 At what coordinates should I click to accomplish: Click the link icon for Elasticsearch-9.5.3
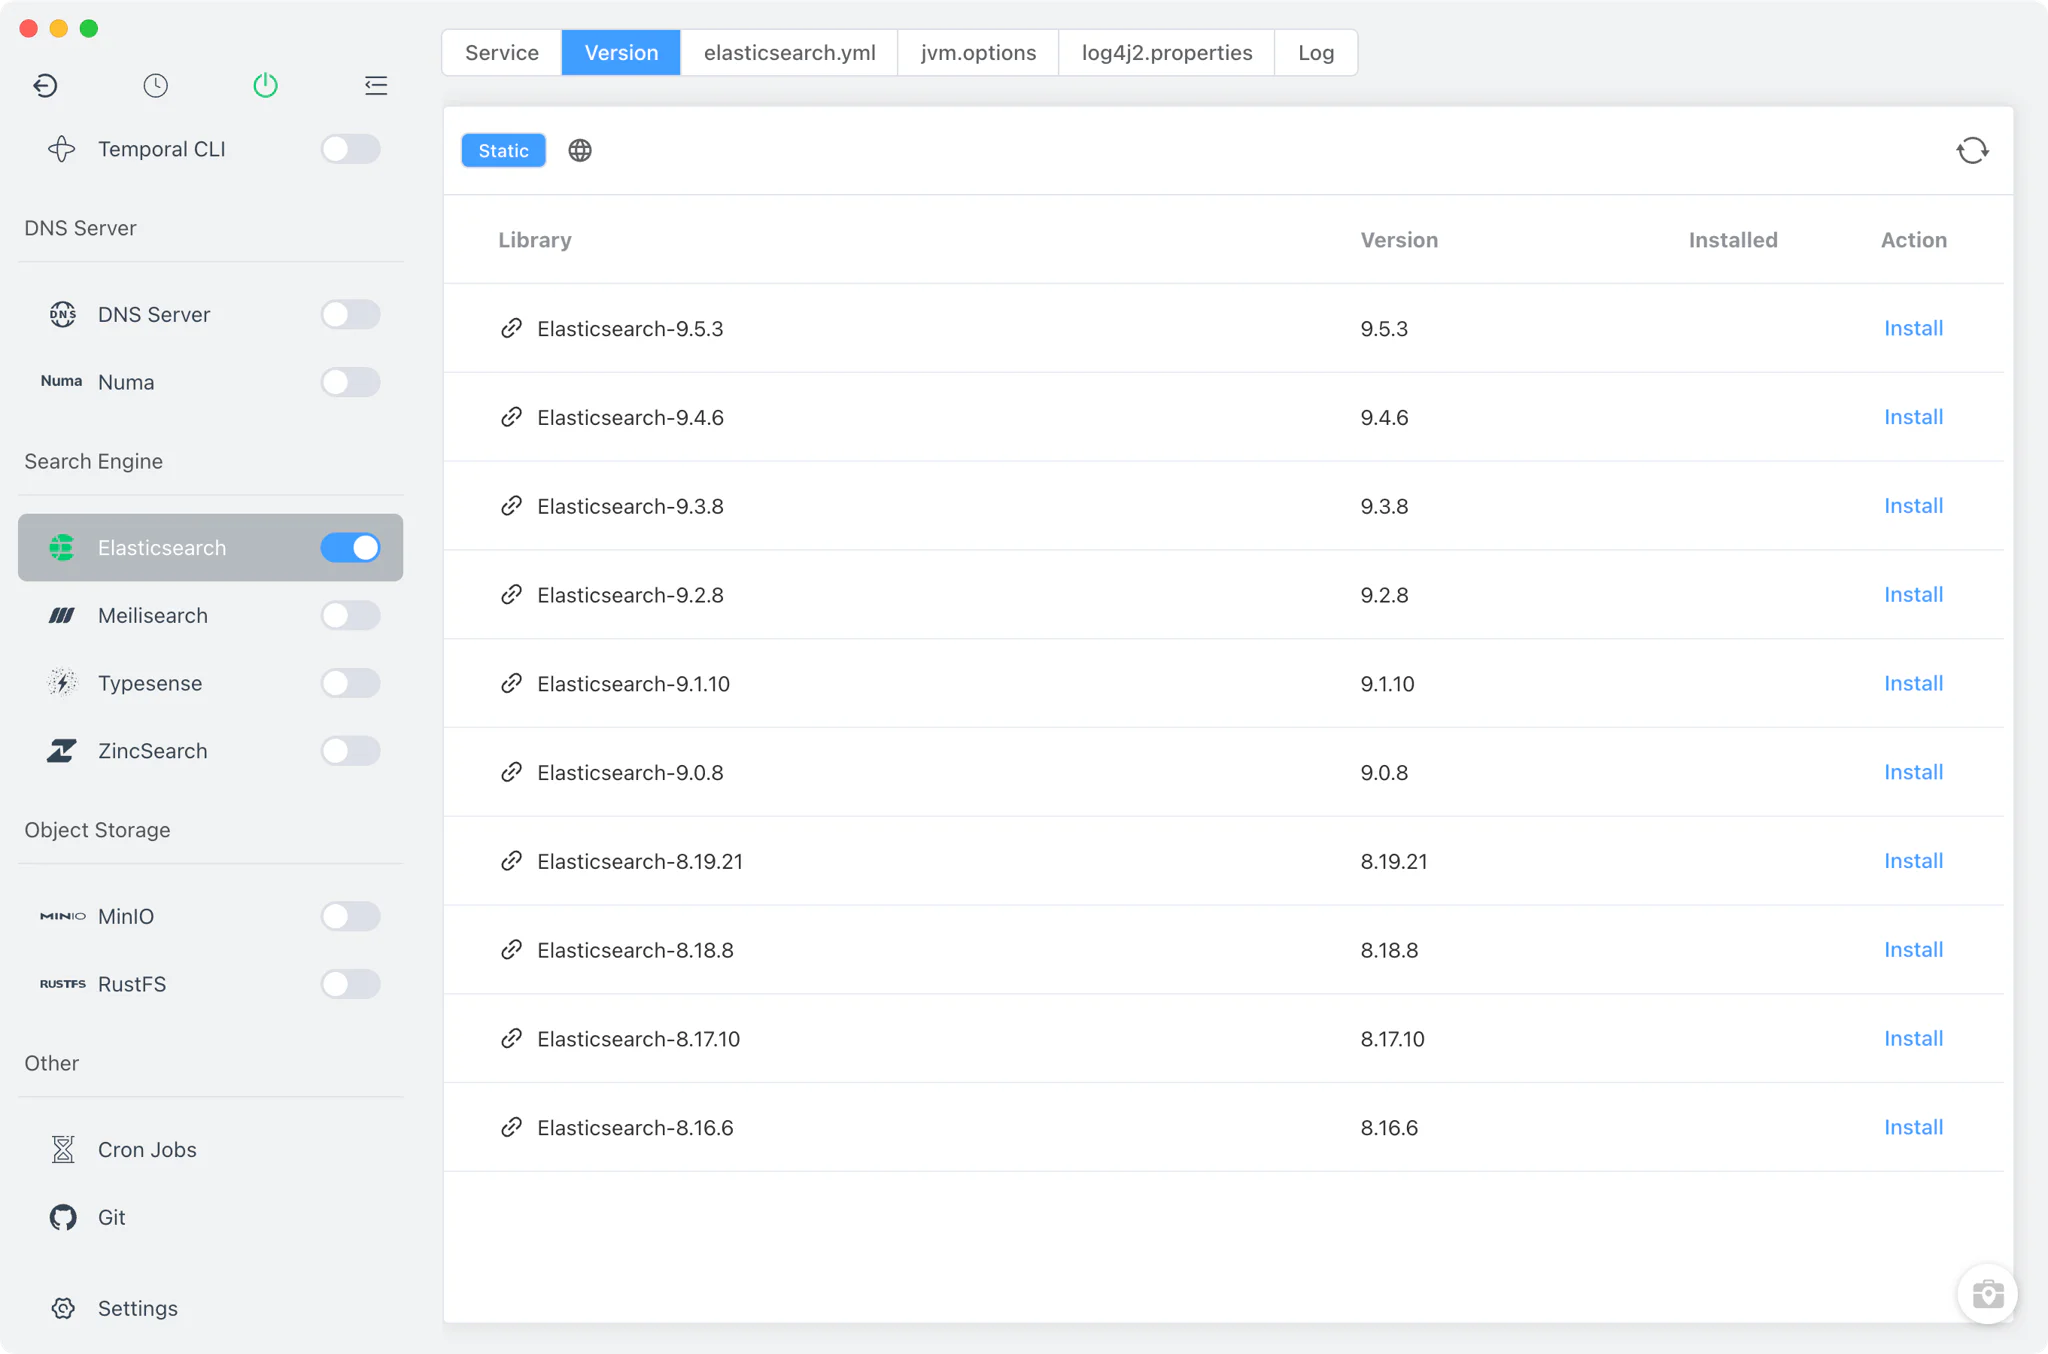point(511,328)
